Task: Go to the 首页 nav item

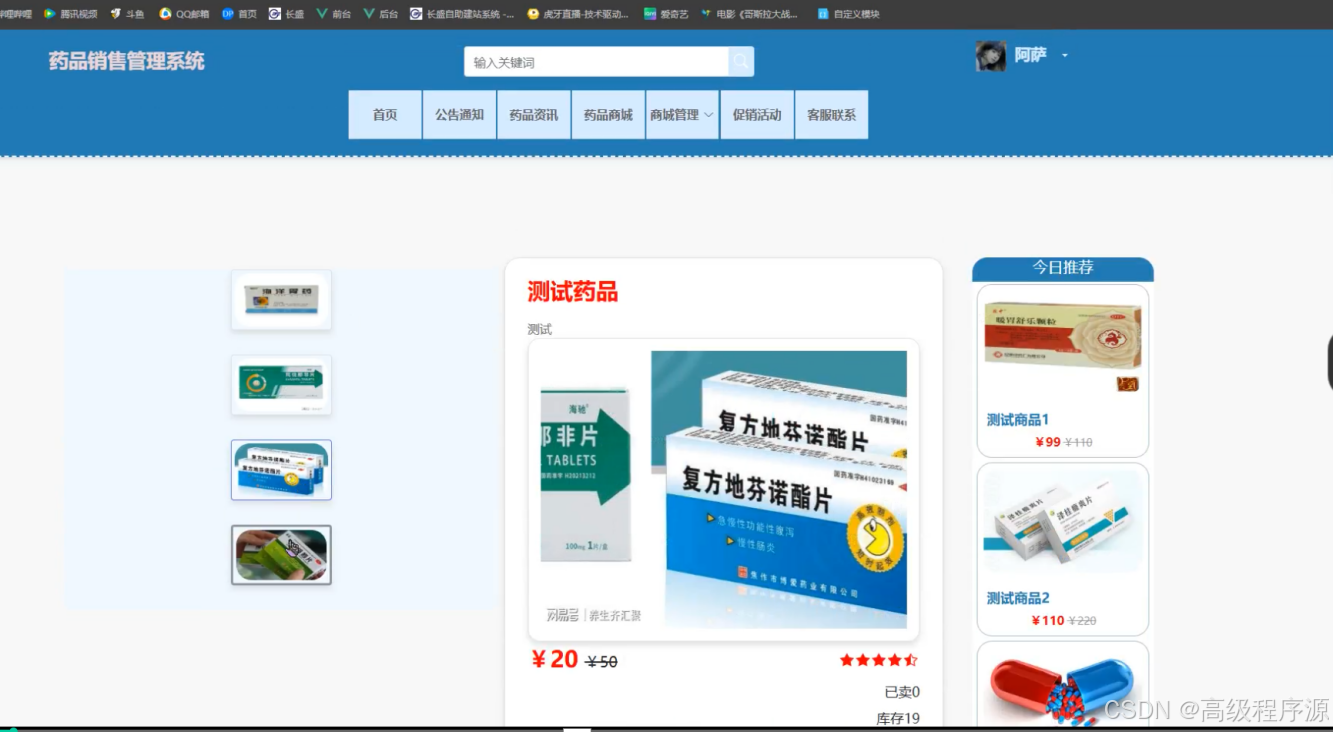Action: click(385, 115)
